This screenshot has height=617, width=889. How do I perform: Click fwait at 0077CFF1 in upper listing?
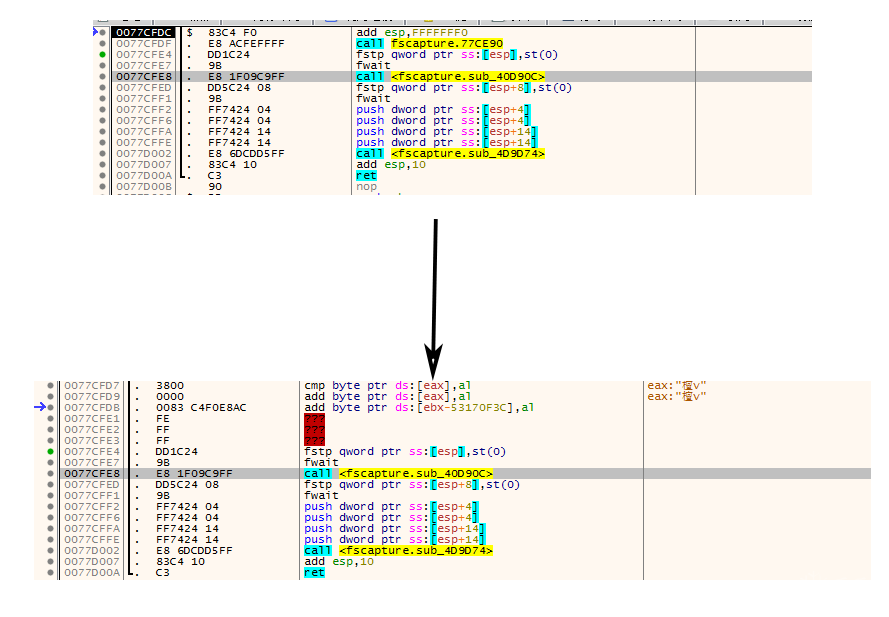pyautogui.click(x=373, y=99)
